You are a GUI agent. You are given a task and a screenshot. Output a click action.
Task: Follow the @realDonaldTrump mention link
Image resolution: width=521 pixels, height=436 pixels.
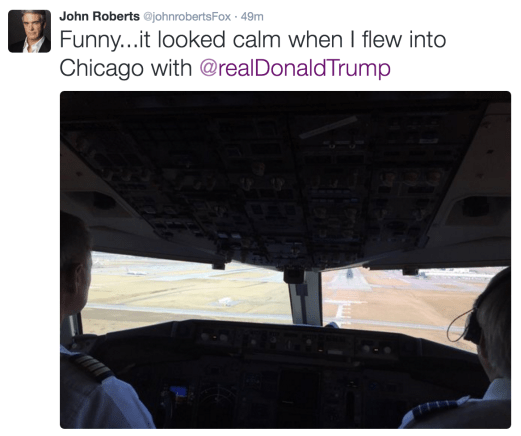295,68
